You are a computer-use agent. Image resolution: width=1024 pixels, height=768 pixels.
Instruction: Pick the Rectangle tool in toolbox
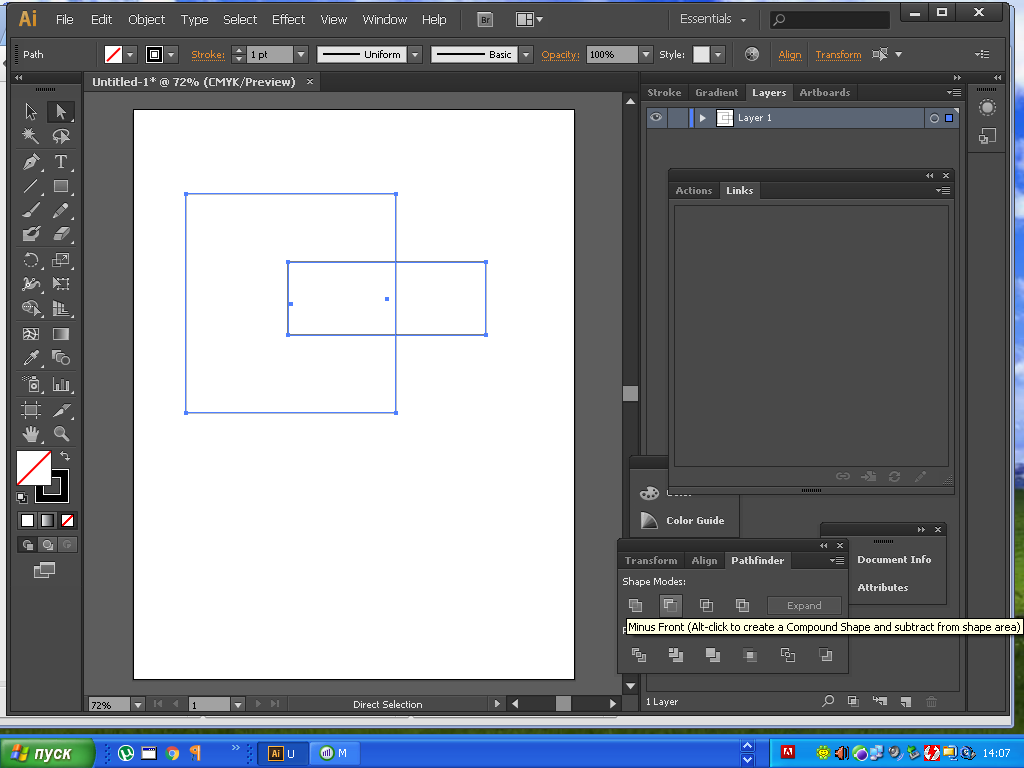coord(61,186)
